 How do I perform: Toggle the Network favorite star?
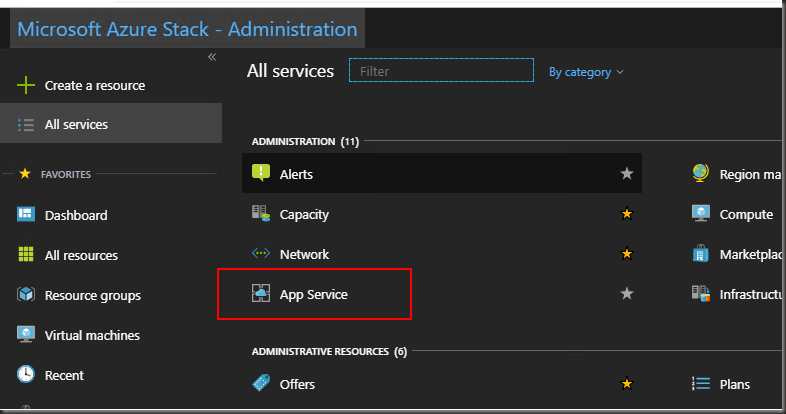627,254
